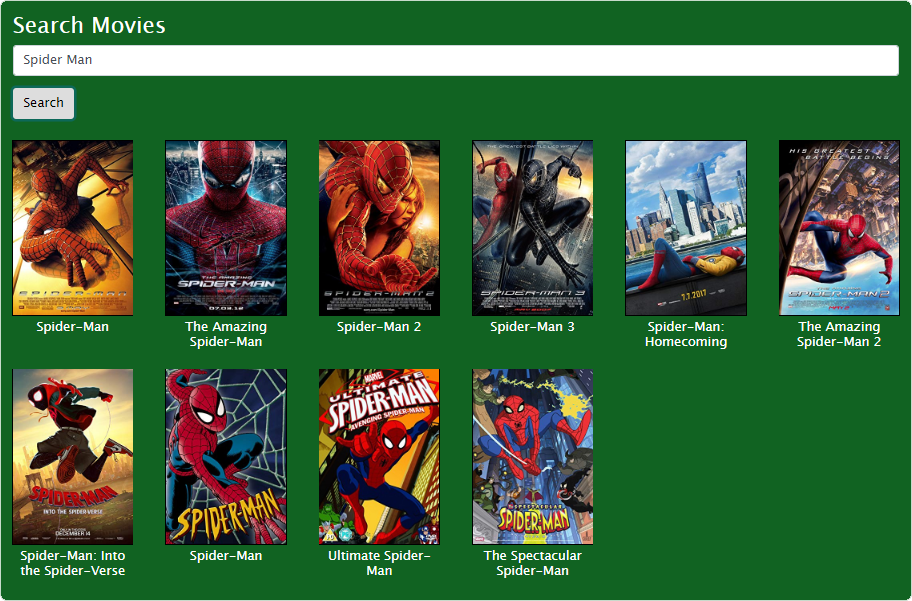This screenshot has height=601, width=912.
Task: Open The Amazing Spider-Man poster dated 07.03.12
Action: pyautogui.click(x=226, y=228)
